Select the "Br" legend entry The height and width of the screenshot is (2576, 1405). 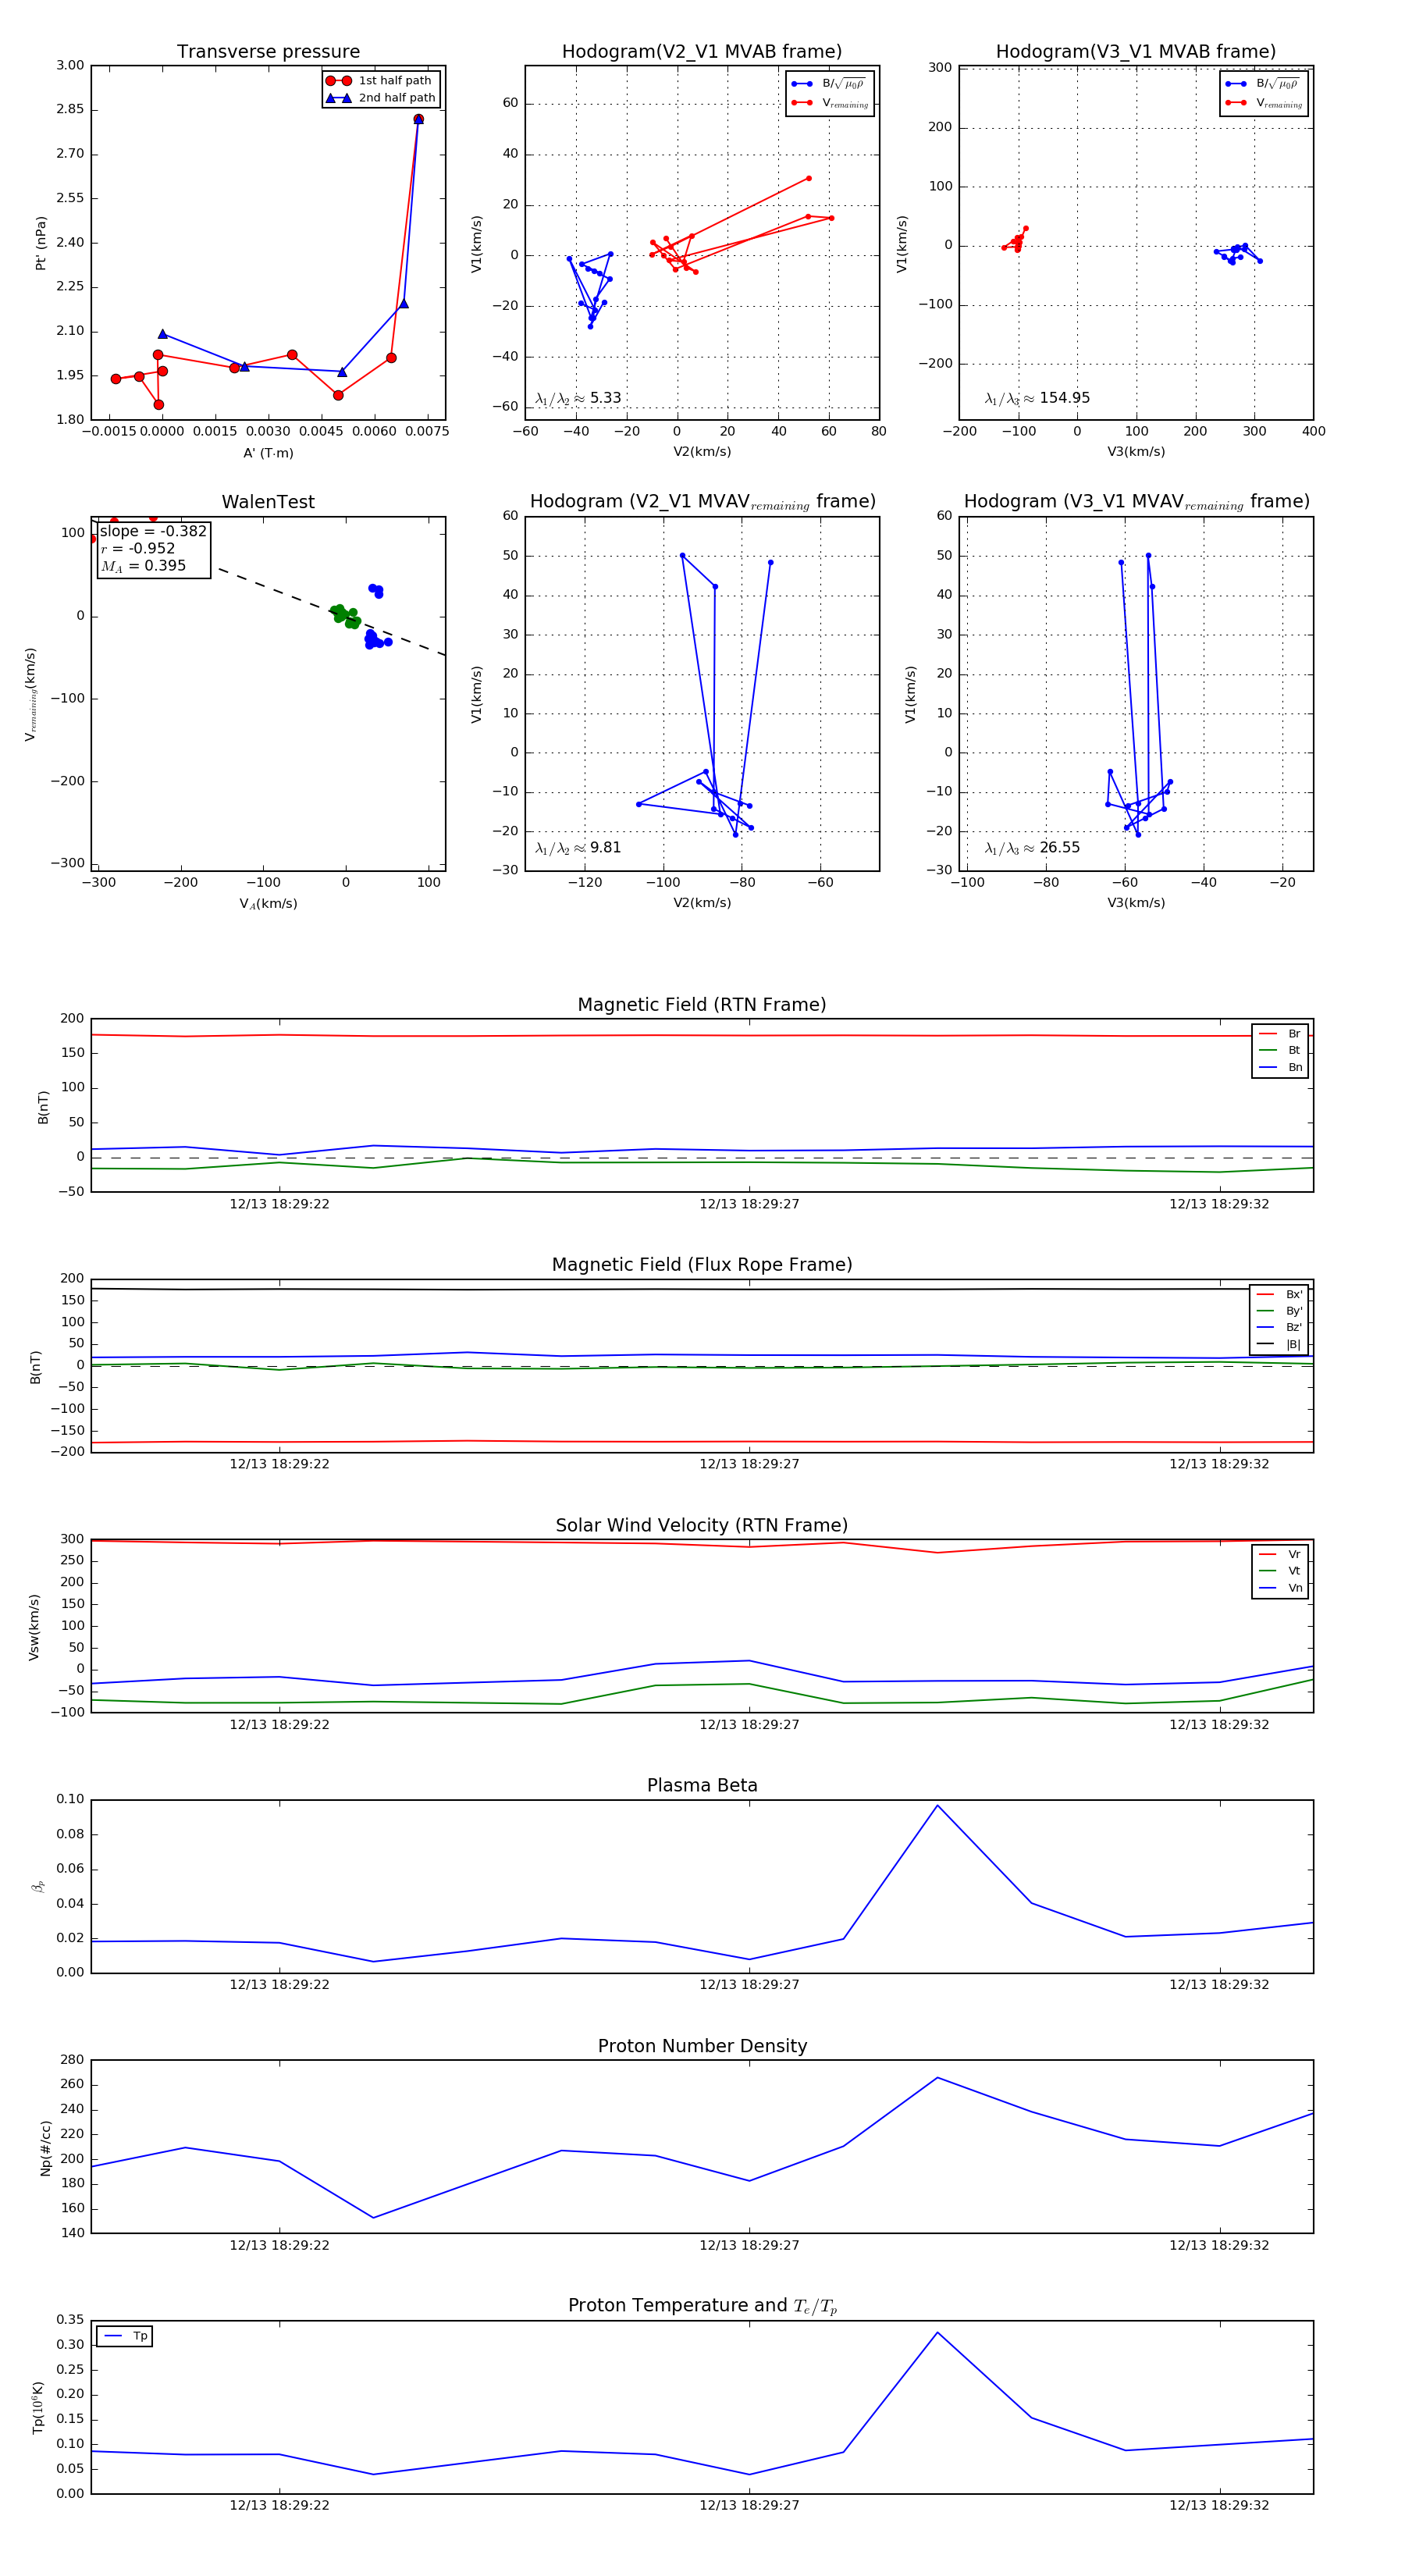(1280, 1034)
